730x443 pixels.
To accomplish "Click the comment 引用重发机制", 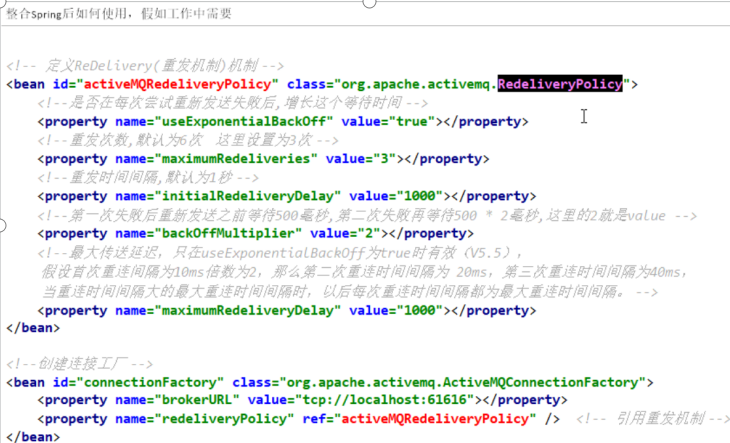I will [653, 419].
